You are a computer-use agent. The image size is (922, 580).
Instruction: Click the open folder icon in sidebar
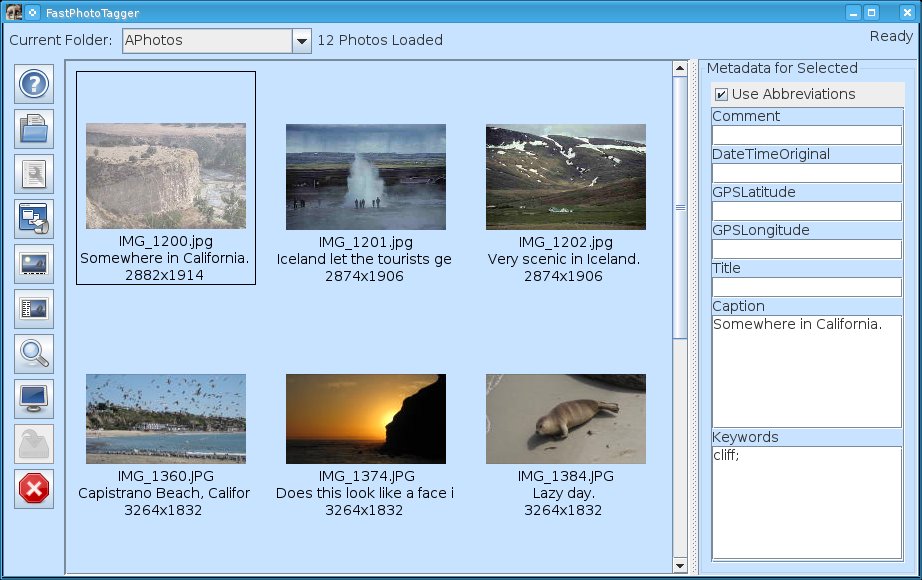tap(34, 129)
